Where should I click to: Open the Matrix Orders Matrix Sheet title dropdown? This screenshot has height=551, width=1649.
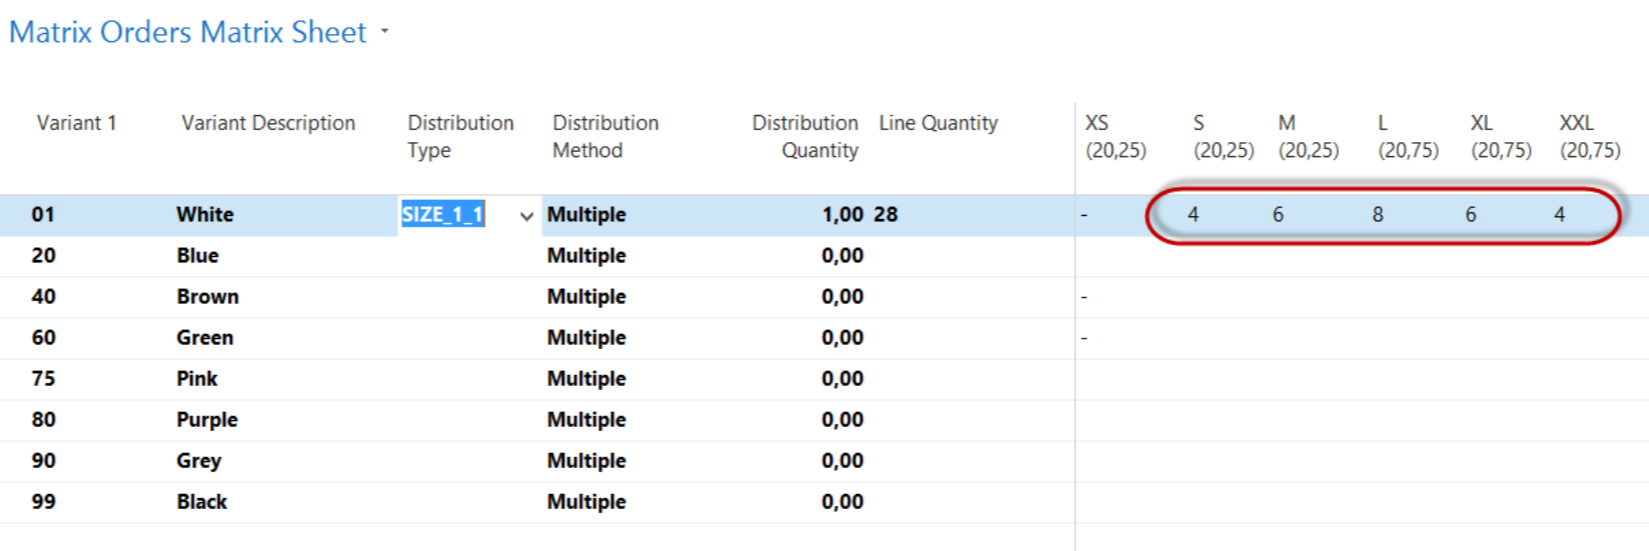pos(385,32)
